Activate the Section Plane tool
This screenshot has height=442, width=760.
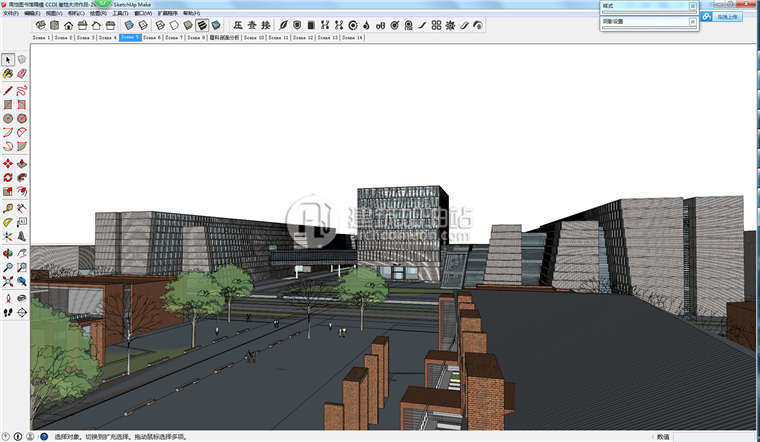(x=22, y=313)
